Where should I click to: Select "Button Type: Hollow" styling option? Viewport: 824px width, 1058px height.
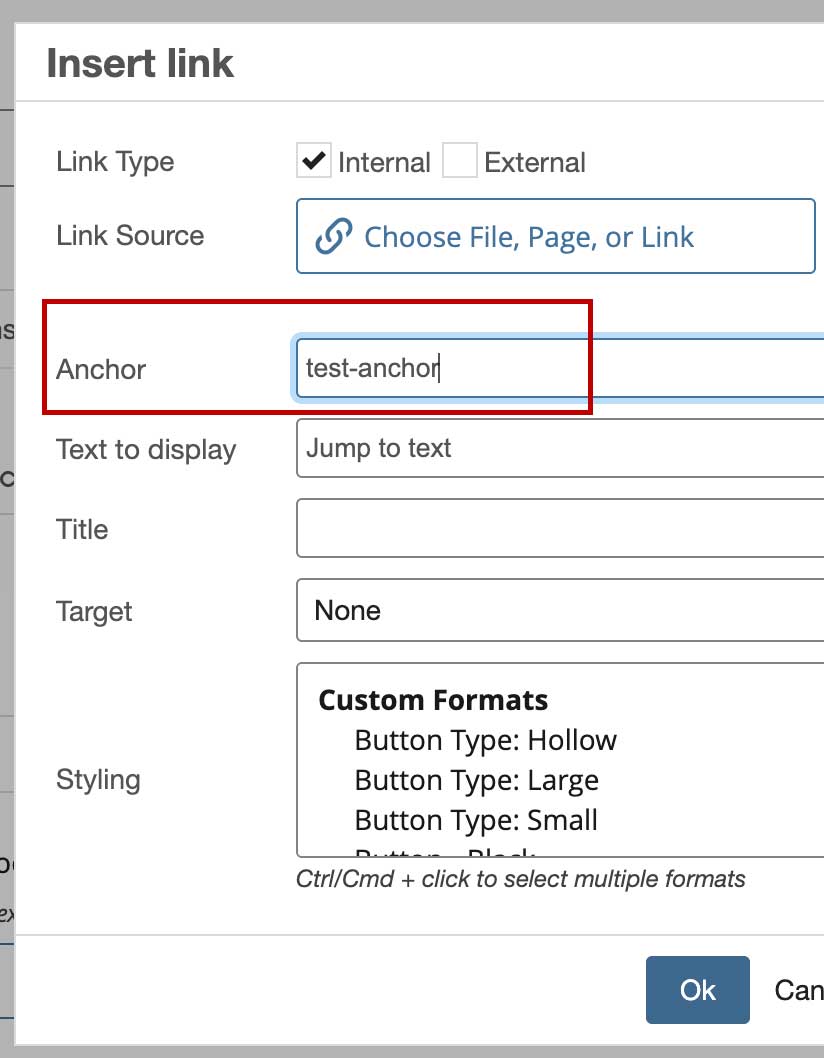click(x=486, y=740)
